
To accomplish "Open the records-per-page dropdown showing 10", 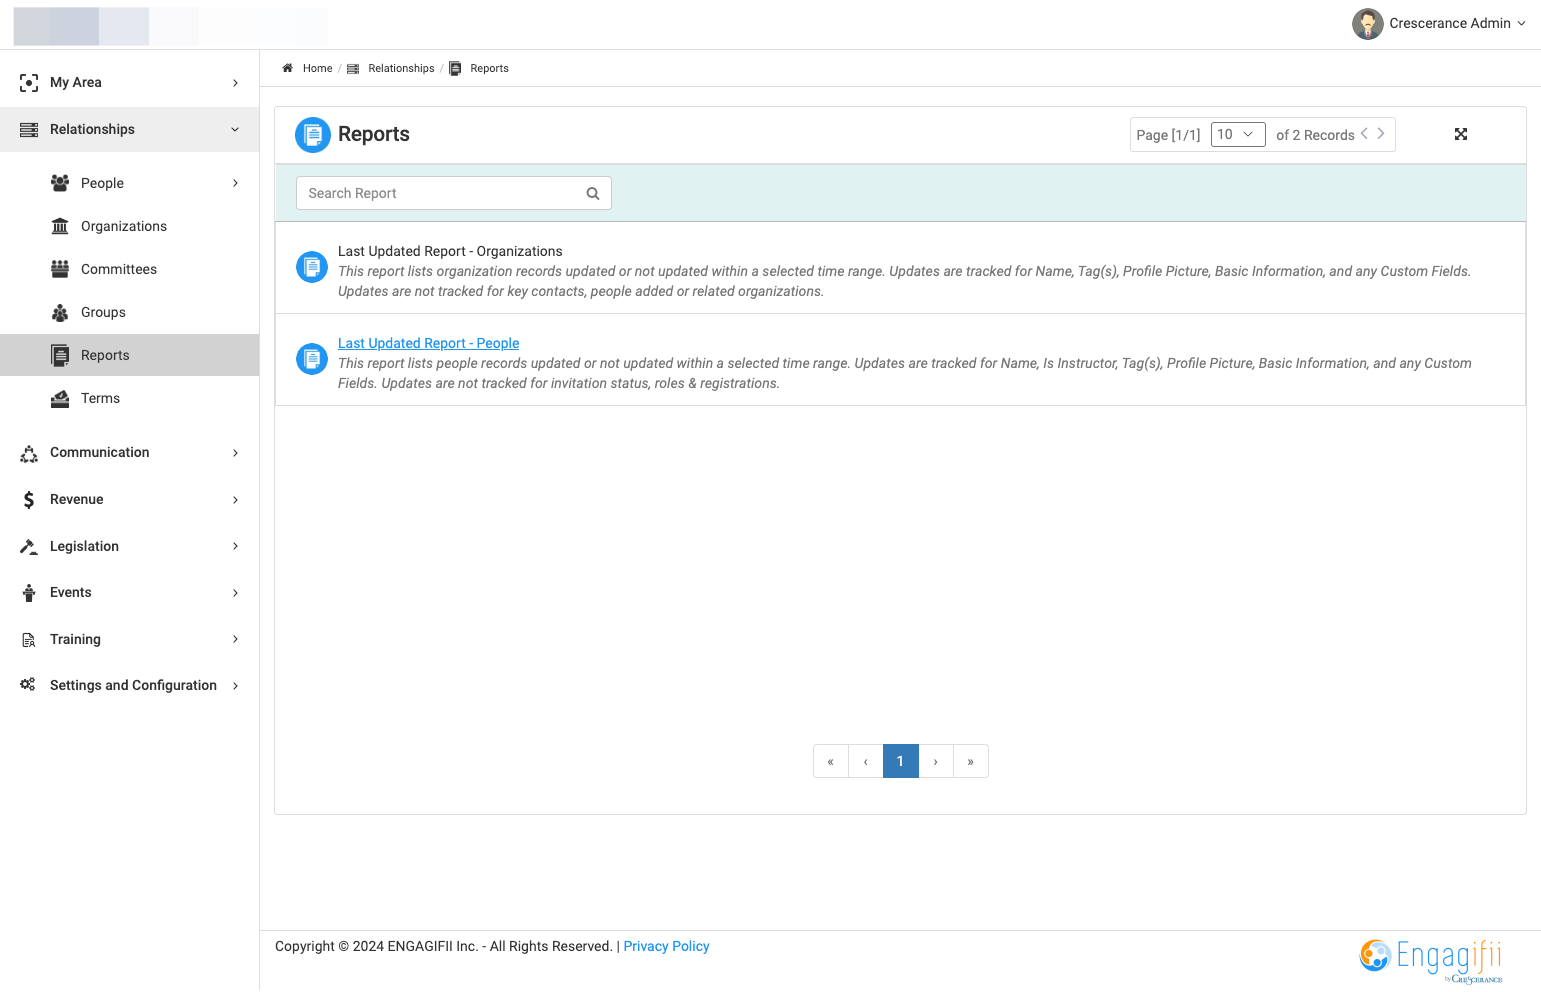I will (1238, 134).
